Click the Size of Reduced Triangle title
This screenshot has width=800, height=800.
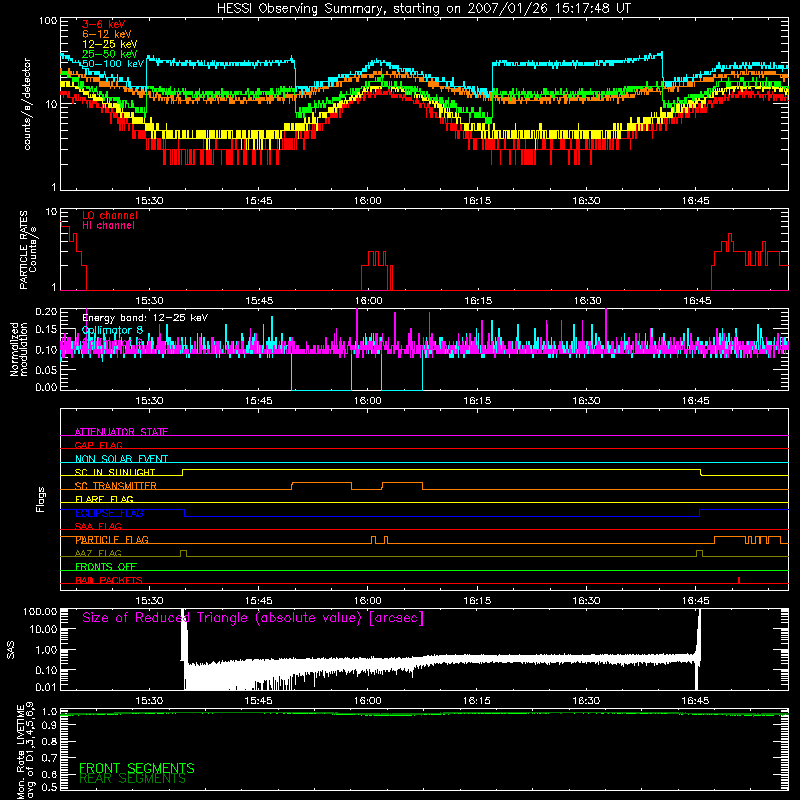[x=253, y=618]
